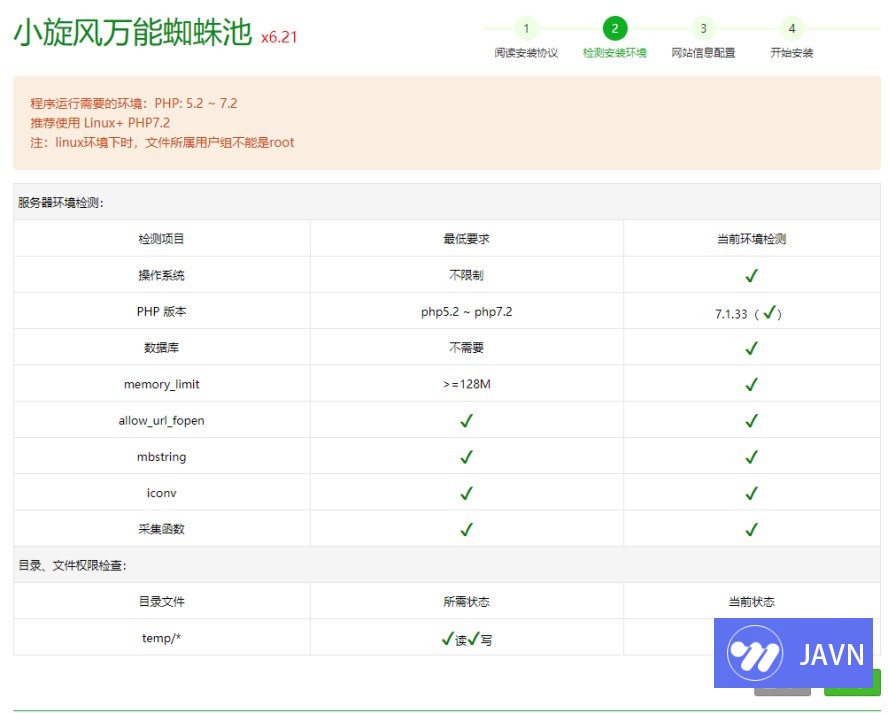Click mbstring minimum-requirement checkmark
Image resolution: width=888 pixels, height=713 pixels.
pos(466,457)
